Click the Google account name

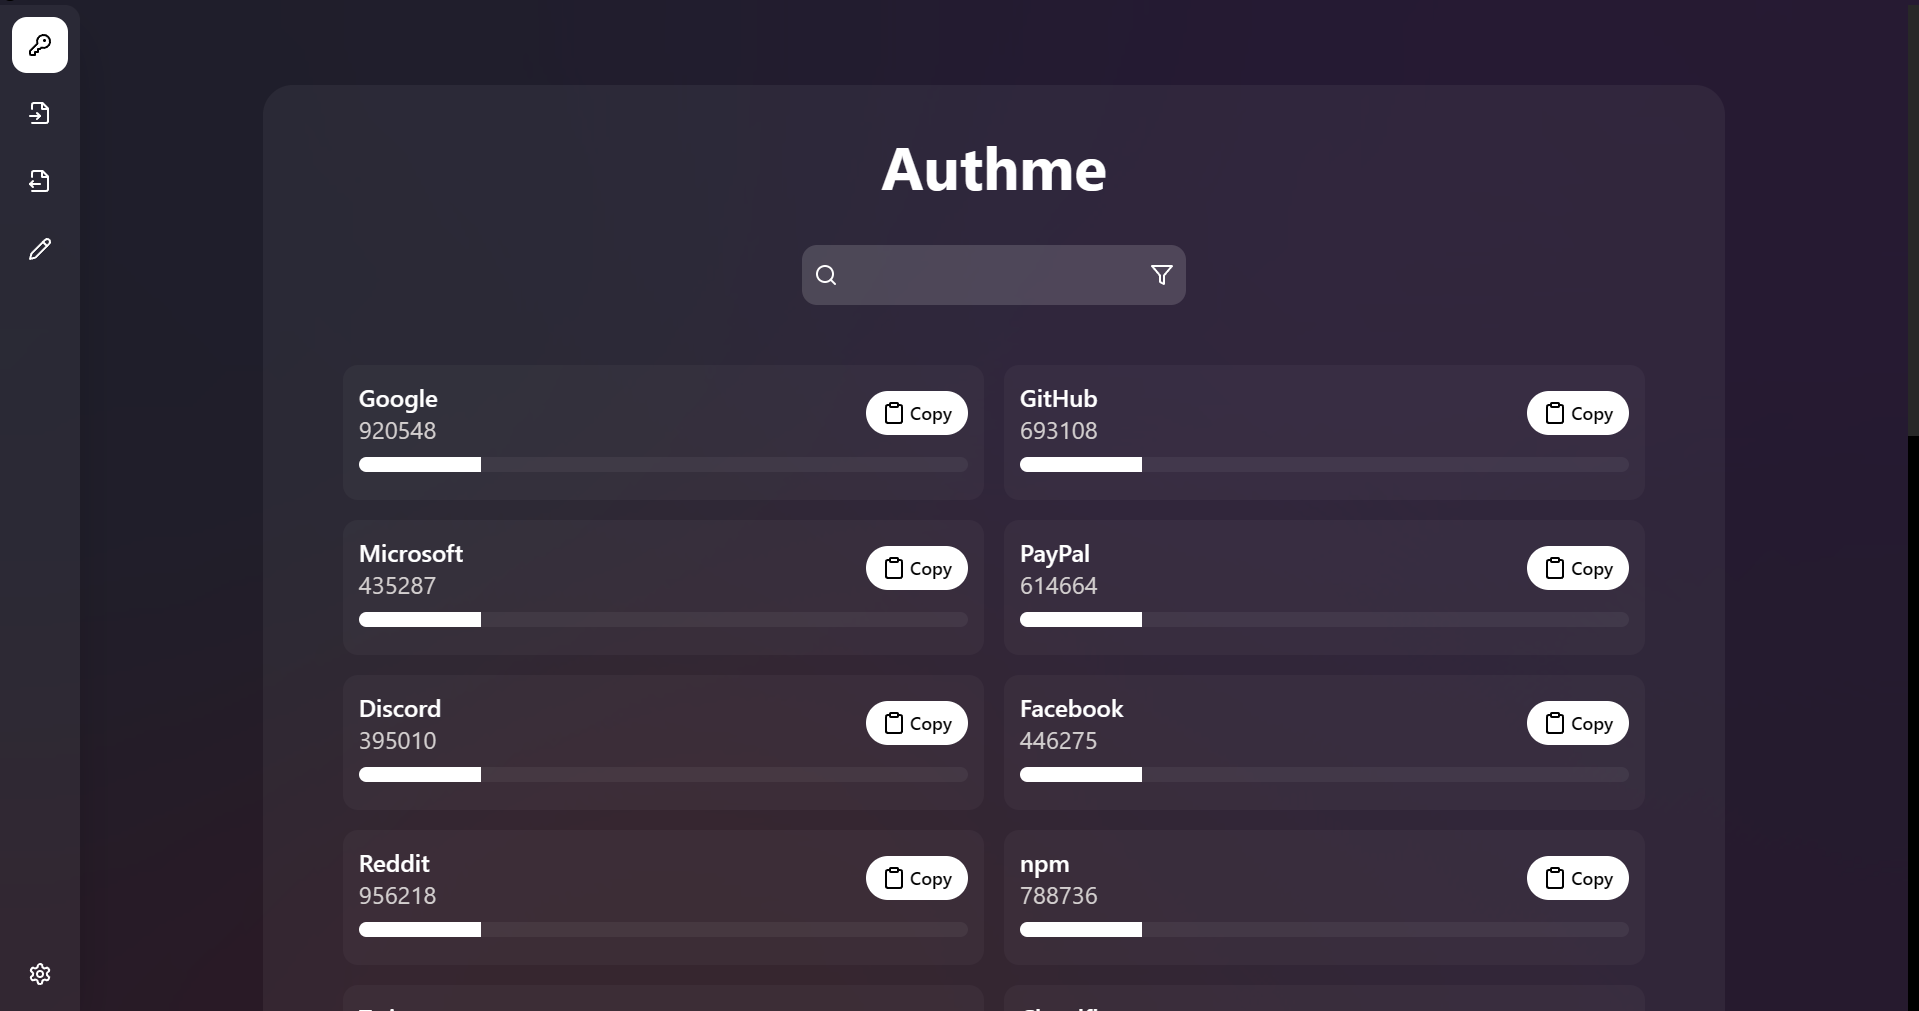[x=398, y=399]
